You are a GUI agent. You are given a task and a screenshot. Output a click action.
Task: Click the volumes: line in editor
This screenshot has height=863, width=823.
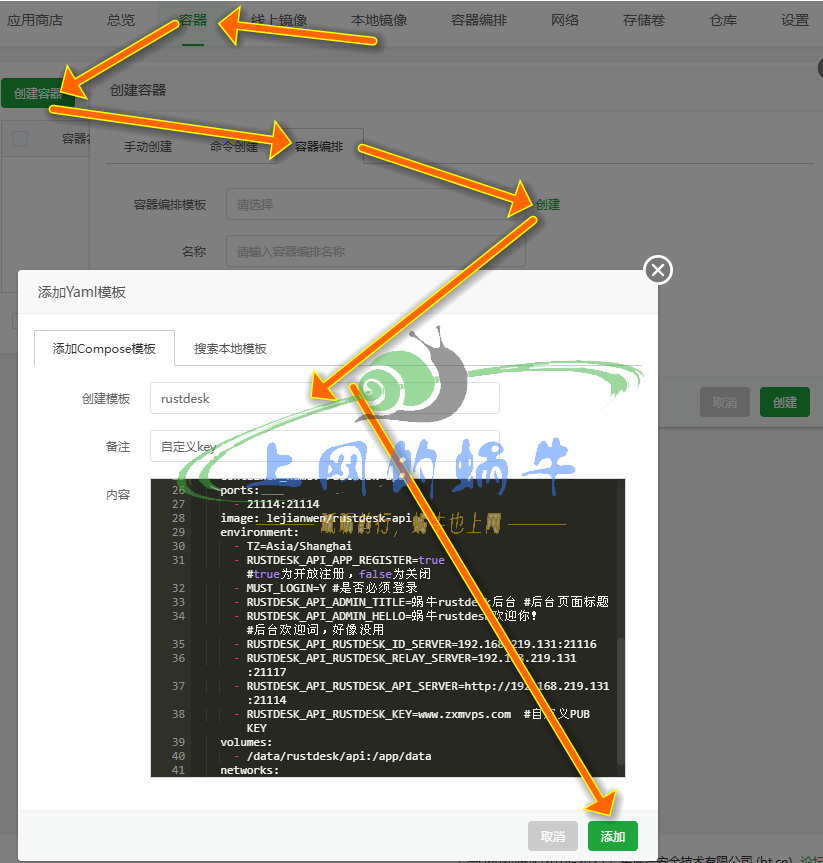[x=246, y=742]
